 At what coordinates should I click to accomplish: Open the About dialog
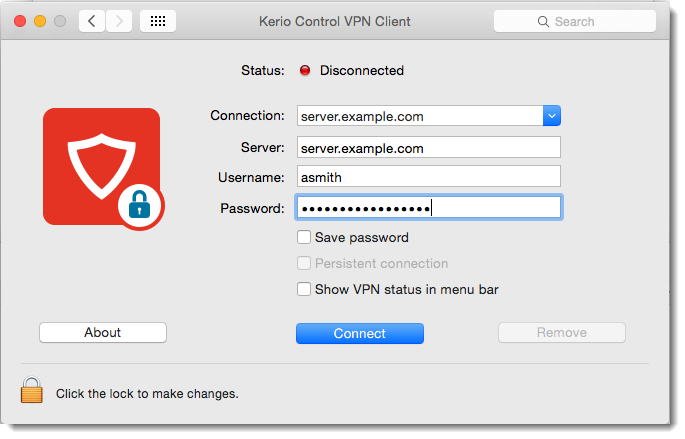[x=103, y=333]
